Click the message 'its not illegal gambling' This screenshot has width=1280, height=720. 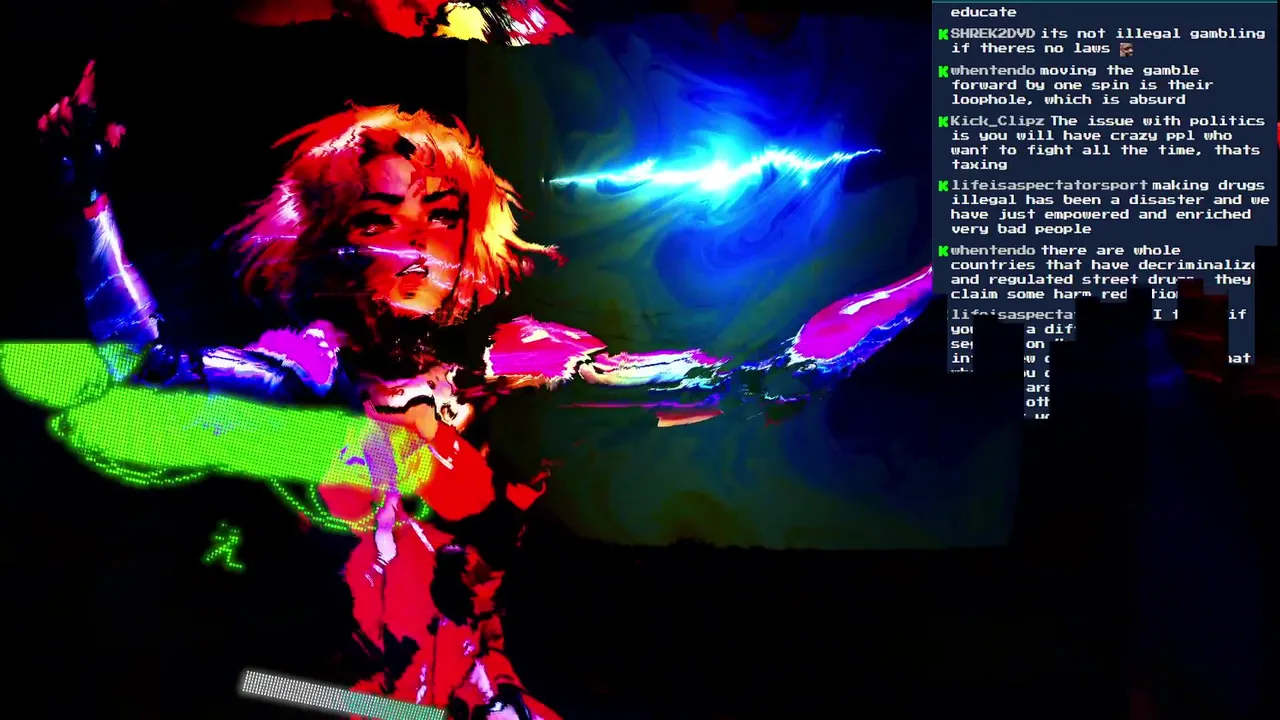[x=1153, y=34]
